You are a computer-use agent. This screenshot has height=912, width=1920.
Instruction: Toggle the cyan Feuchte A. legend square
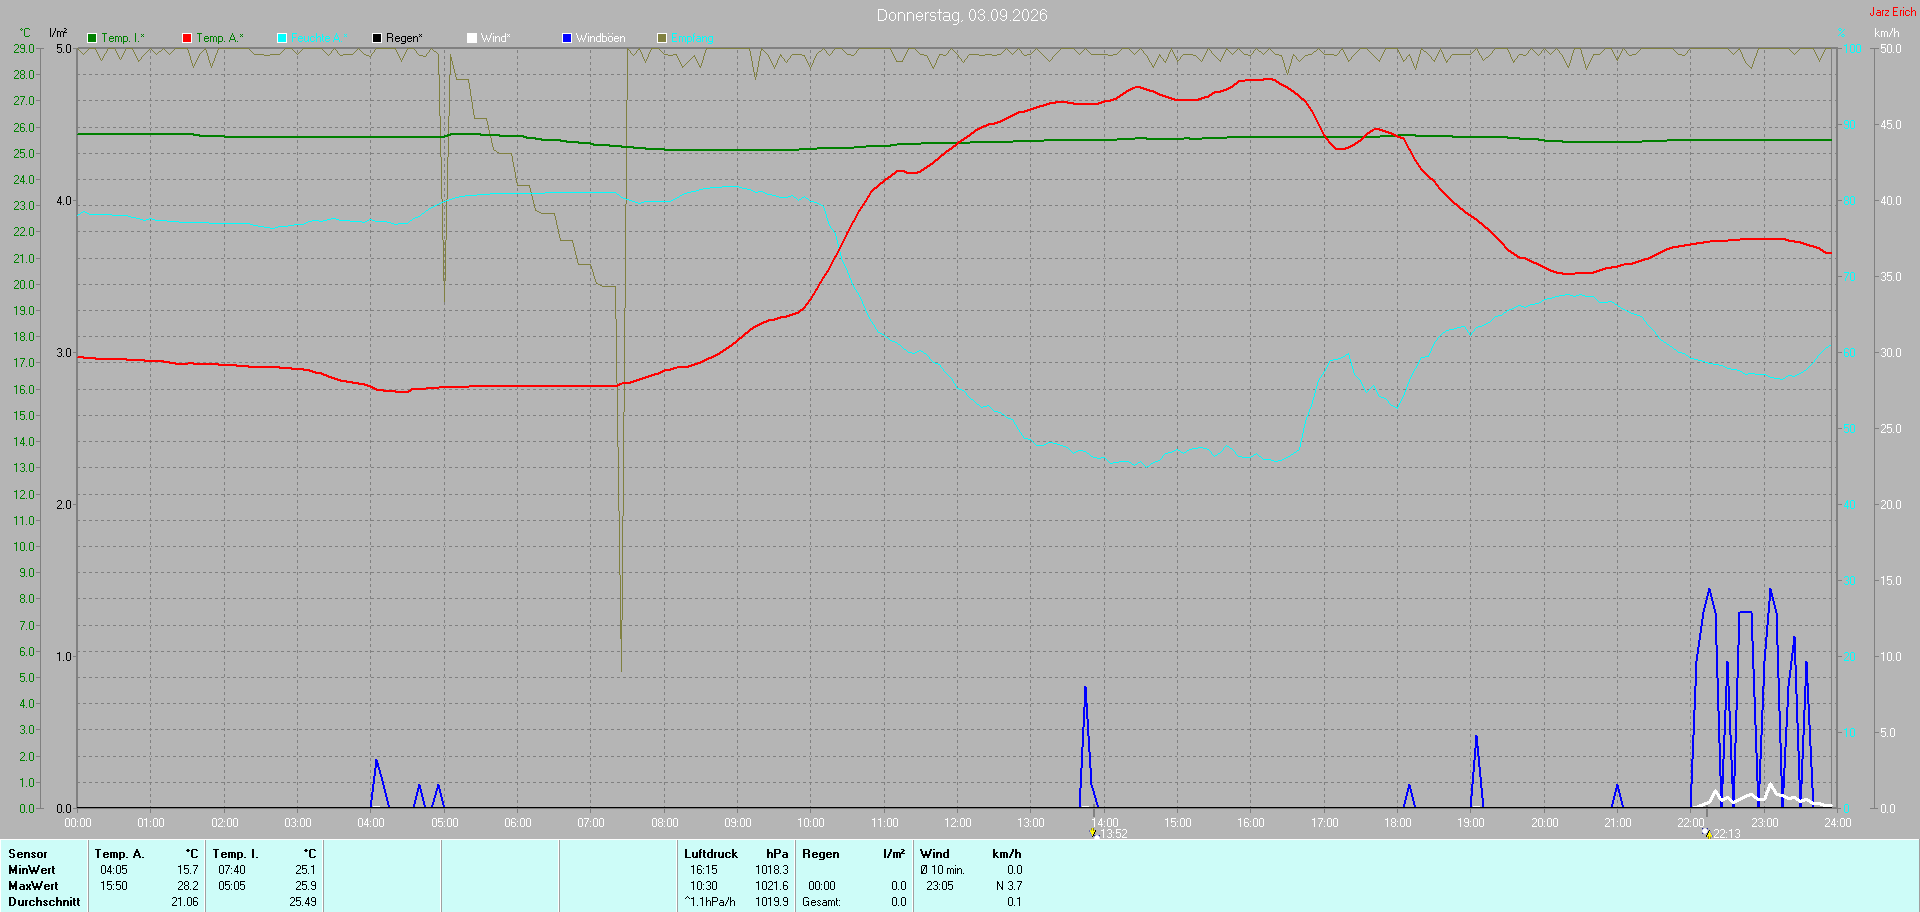point(282,38)
